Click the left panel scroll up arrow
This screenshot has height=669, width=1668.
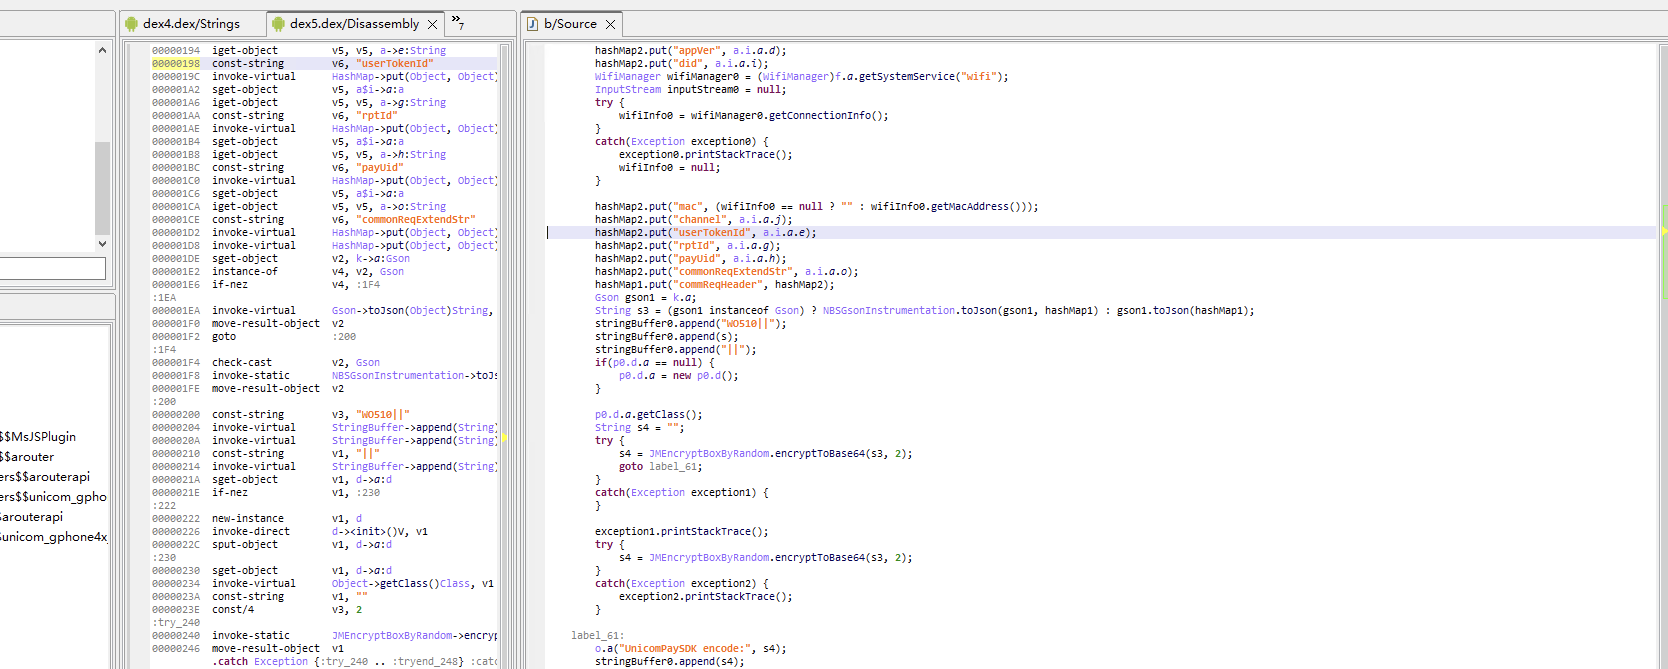[102, 50]
